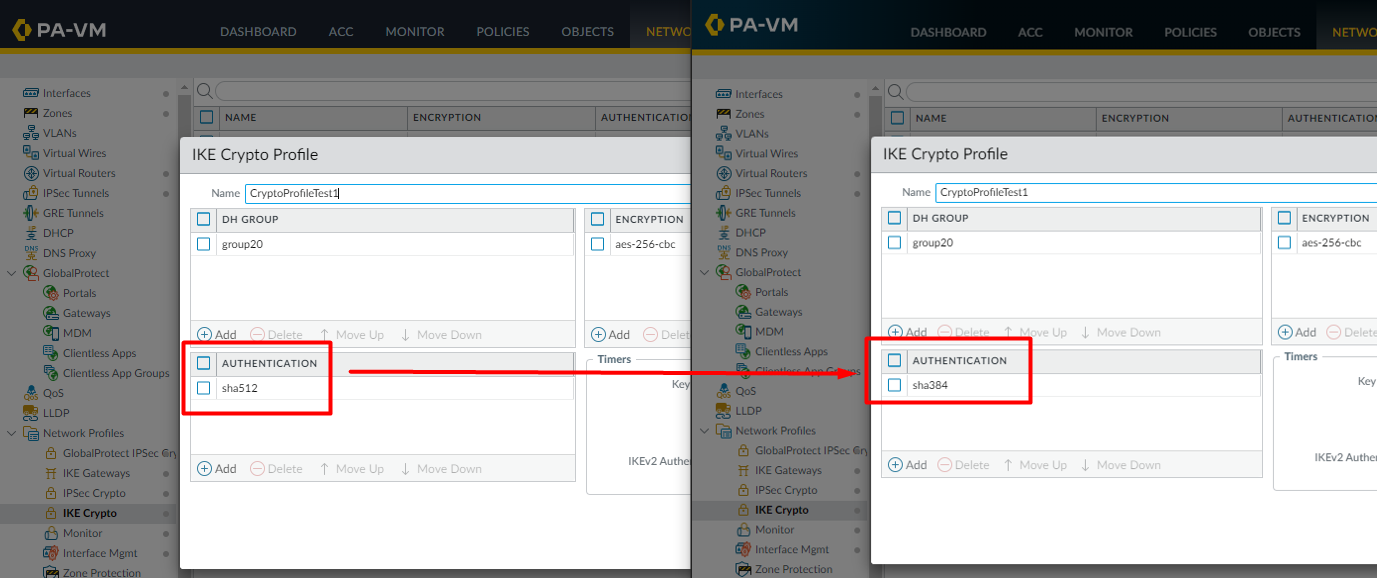Collapse the Network Profiles tree section
Screen dimensions: 1377x578
tap(9, 432)
